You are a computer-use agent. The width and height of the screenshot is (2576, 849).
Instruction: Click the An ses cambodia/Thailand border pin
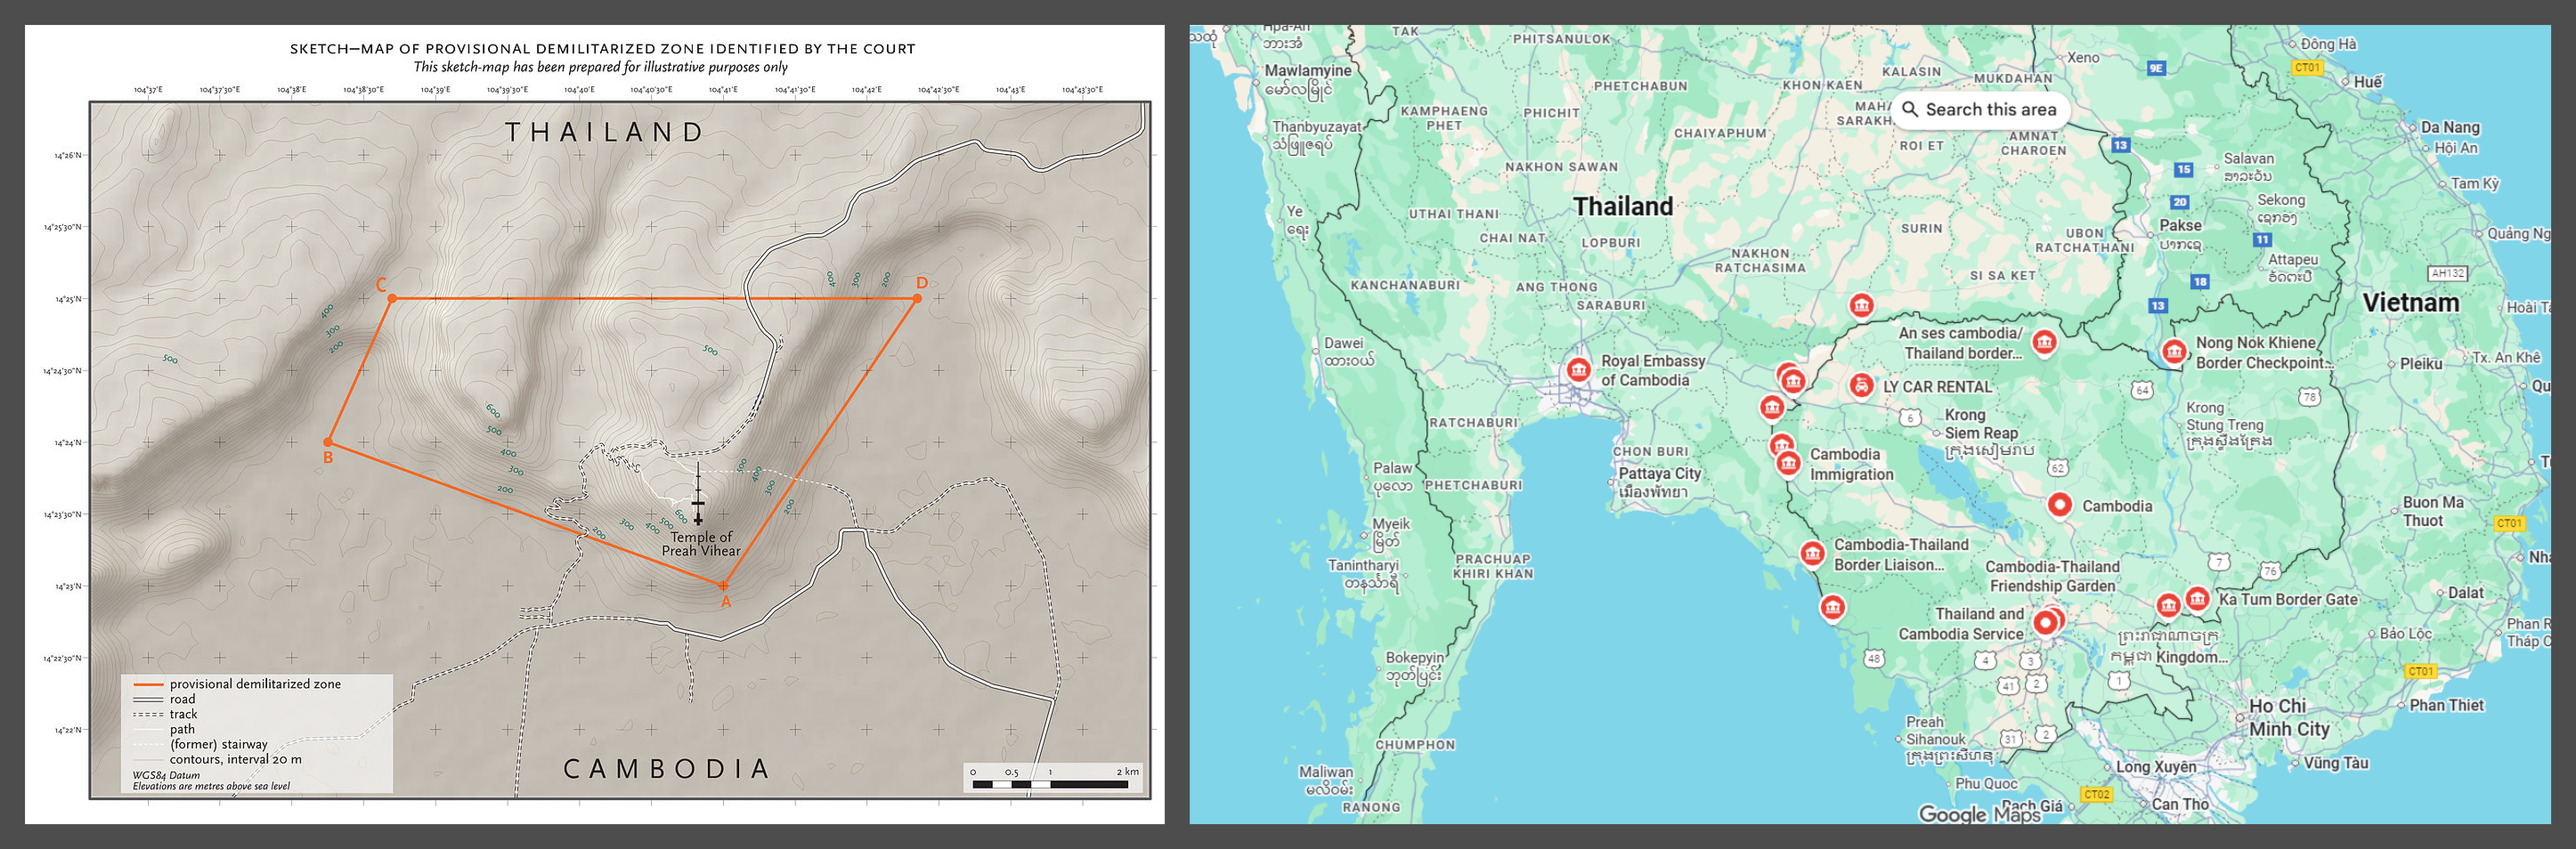(x=2044, y=342)
